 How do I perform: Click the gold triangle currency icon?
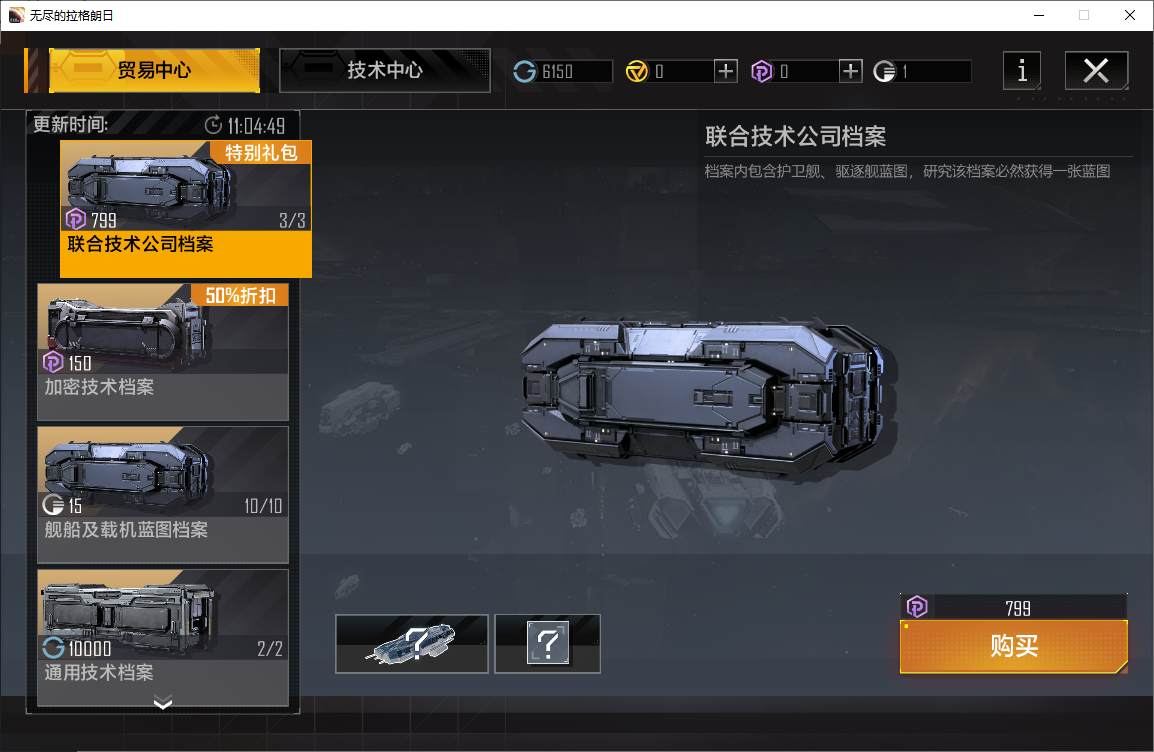click(x=637, y=71)
